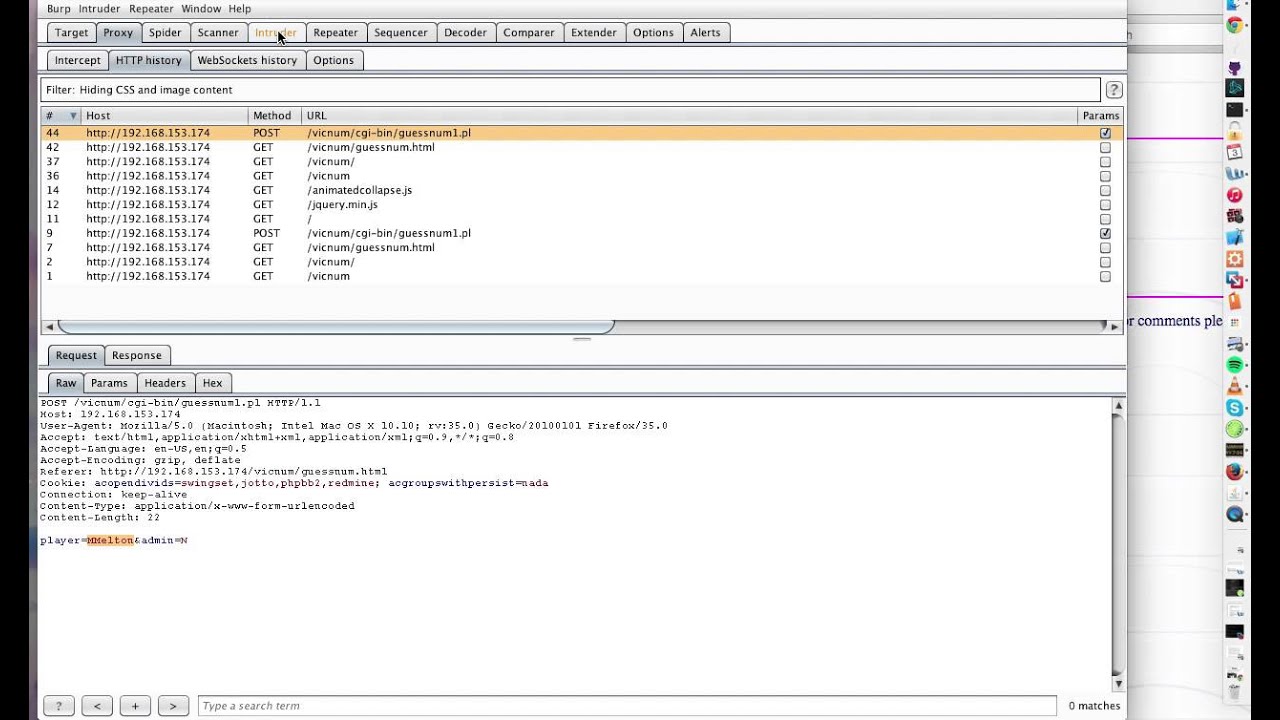This screenshot has height=720, width=1280.
Task: Open the Trash in the dock
Action: pyautogui.click(x=1235, y=690)
